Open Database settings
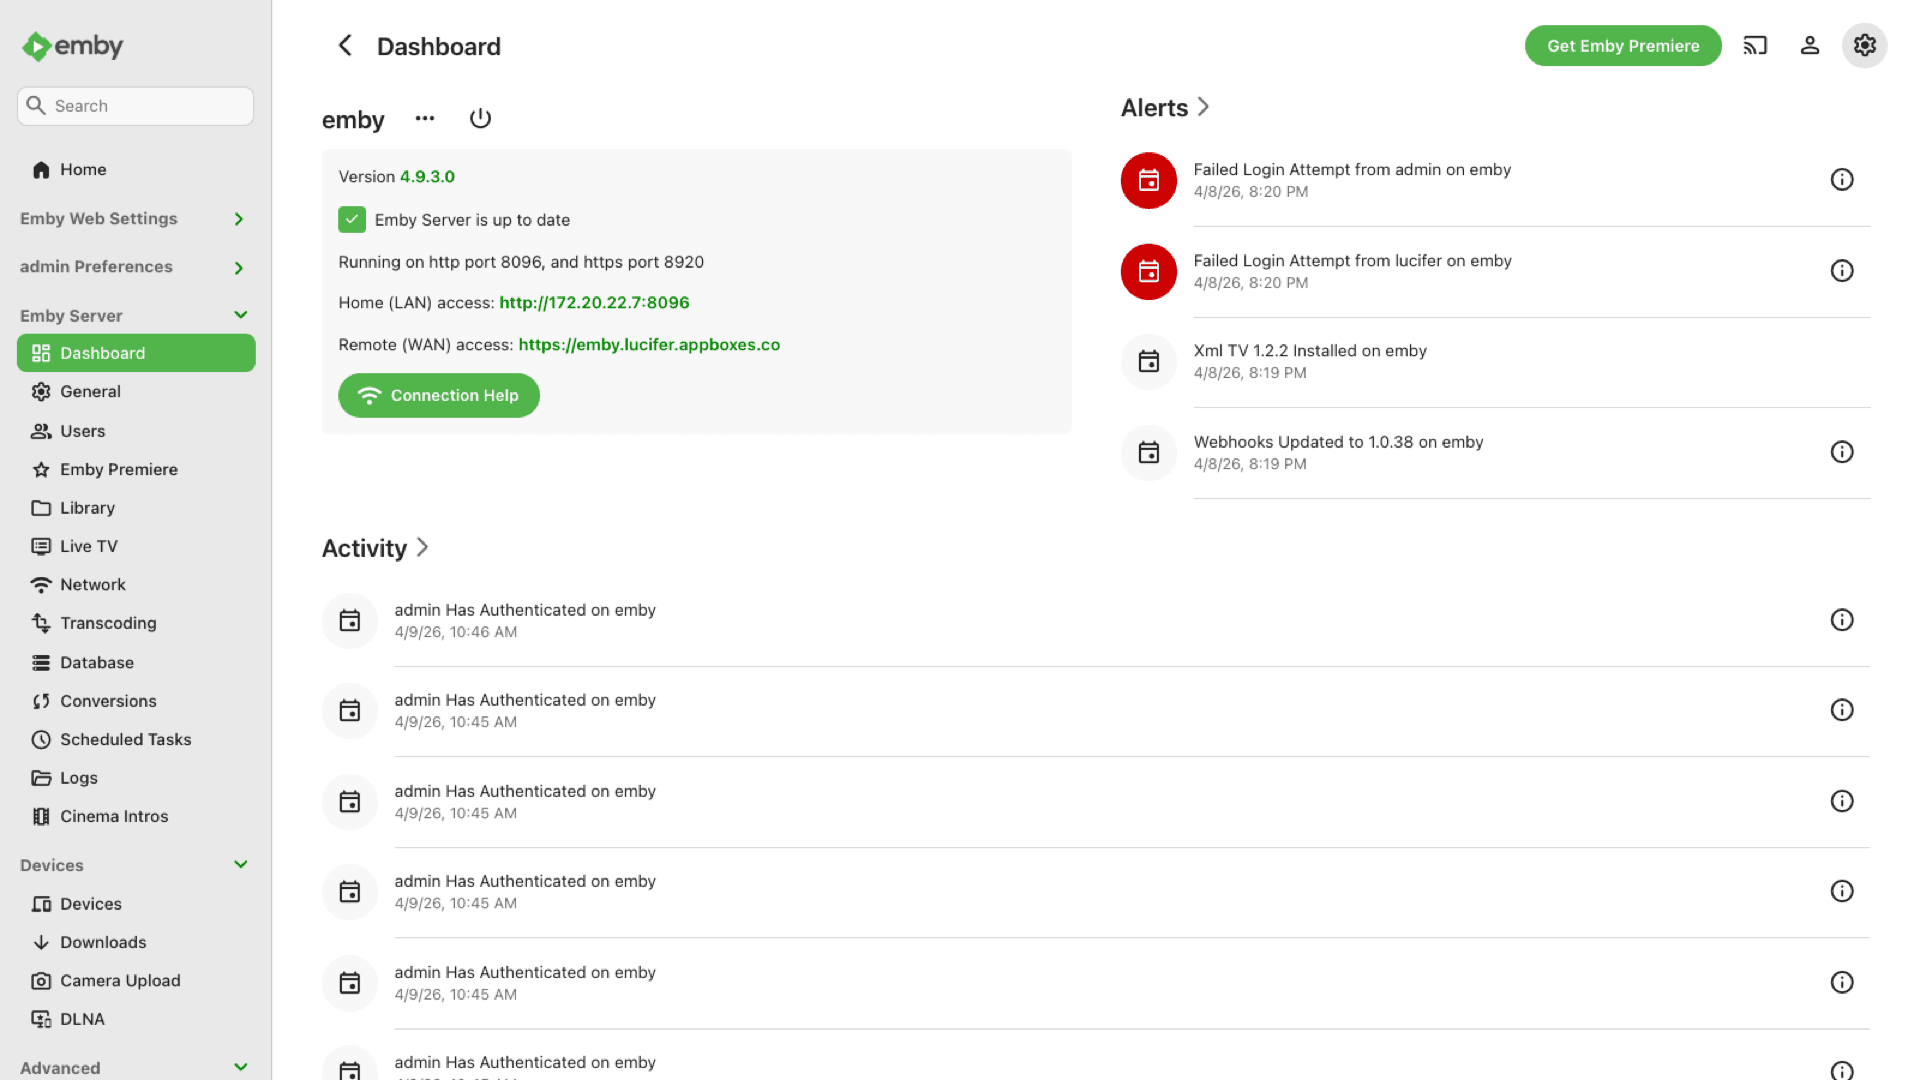1920x1080 pixels. 136,662
